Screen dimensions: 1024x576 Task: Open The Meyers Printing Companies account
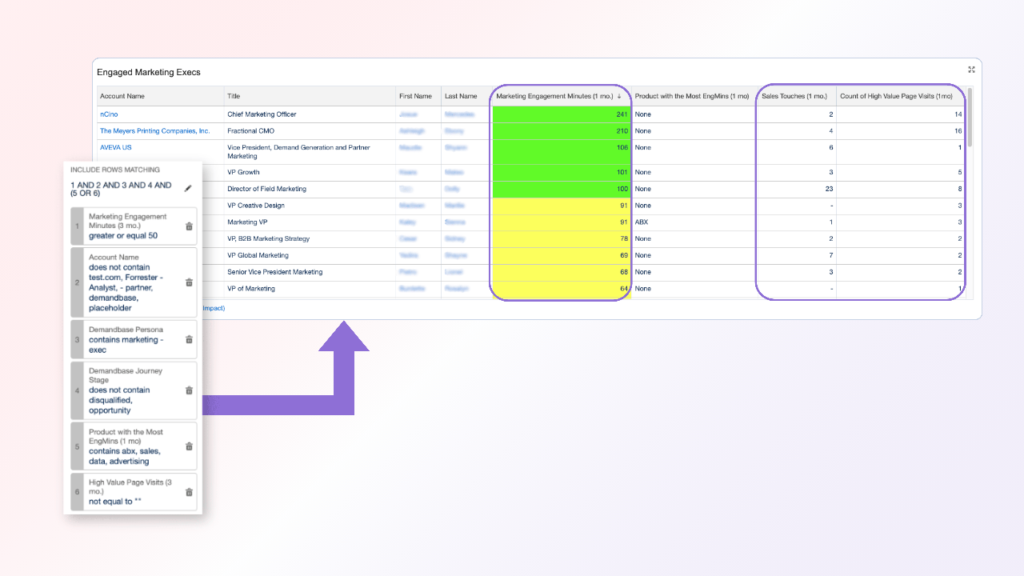tap(154, 131)
